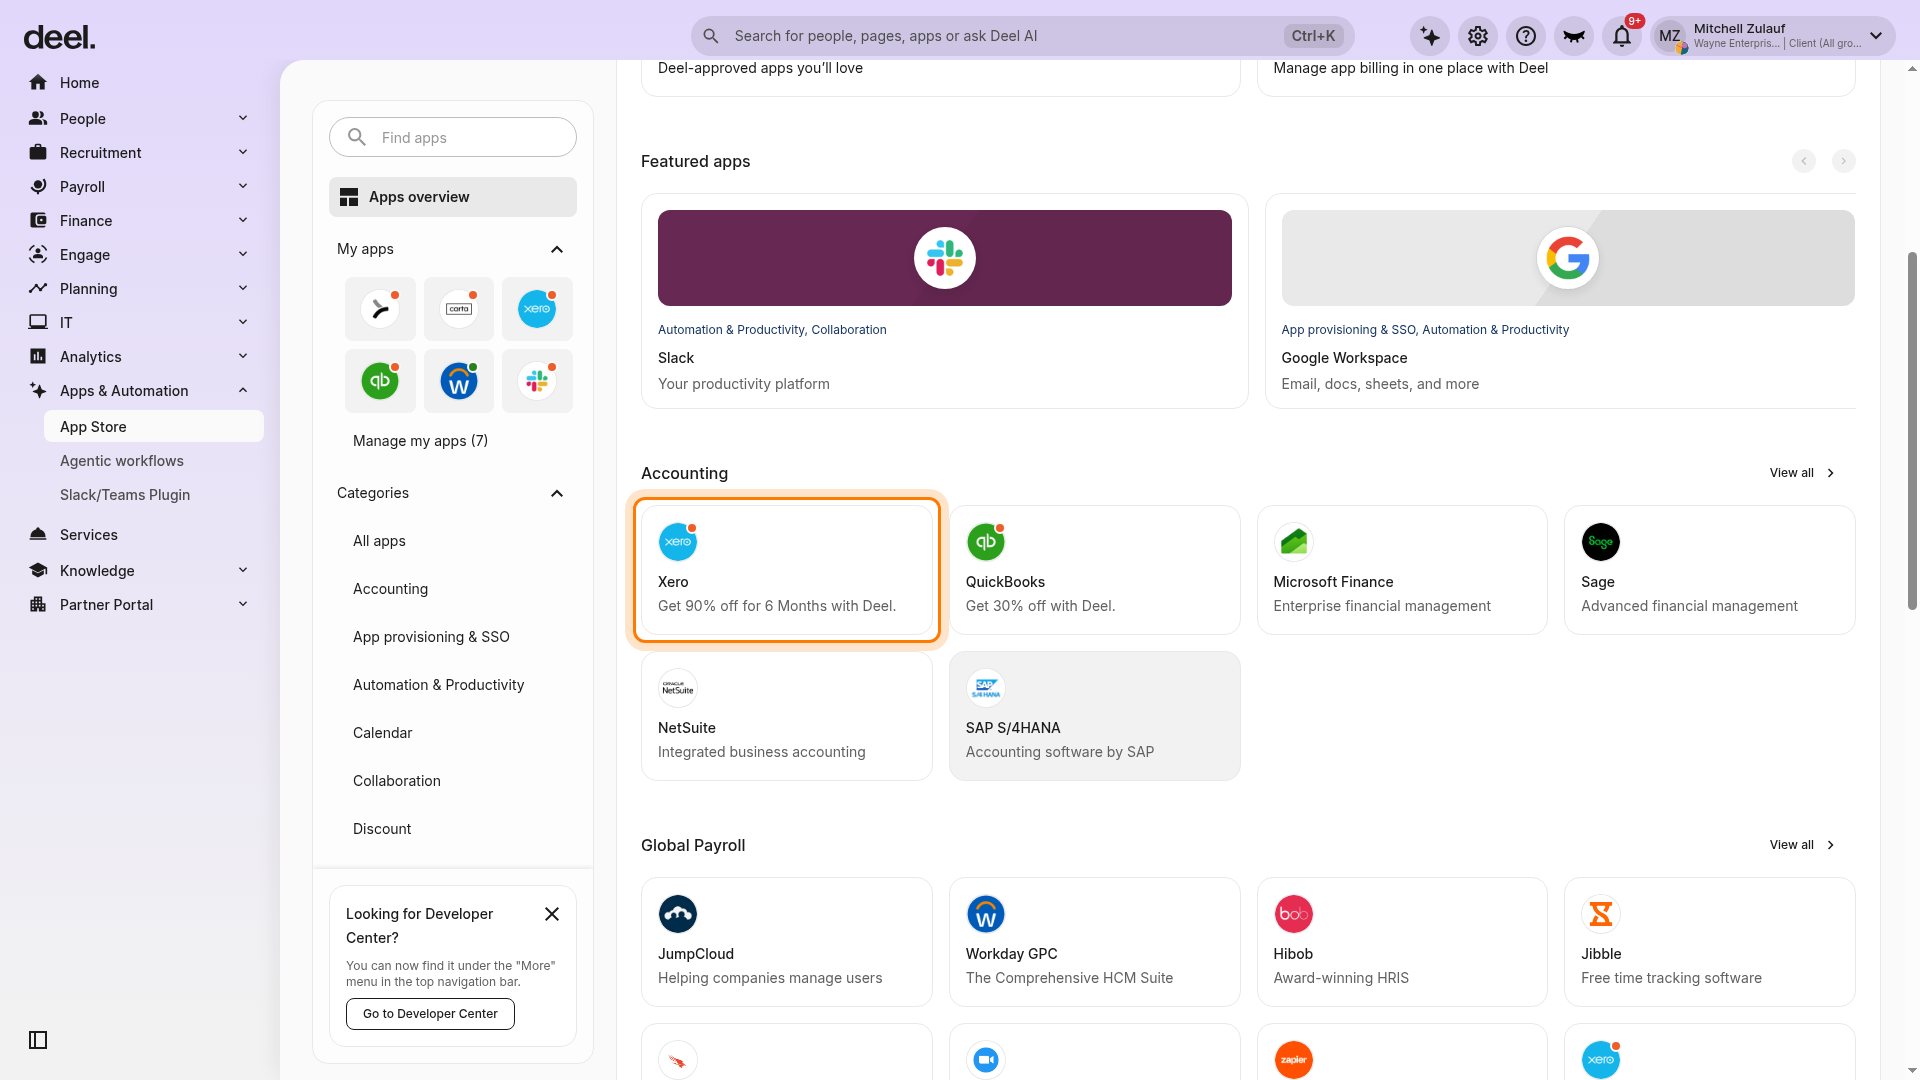Click Go to Developer Center button

pyautogui.click(x=430, y=1014)
